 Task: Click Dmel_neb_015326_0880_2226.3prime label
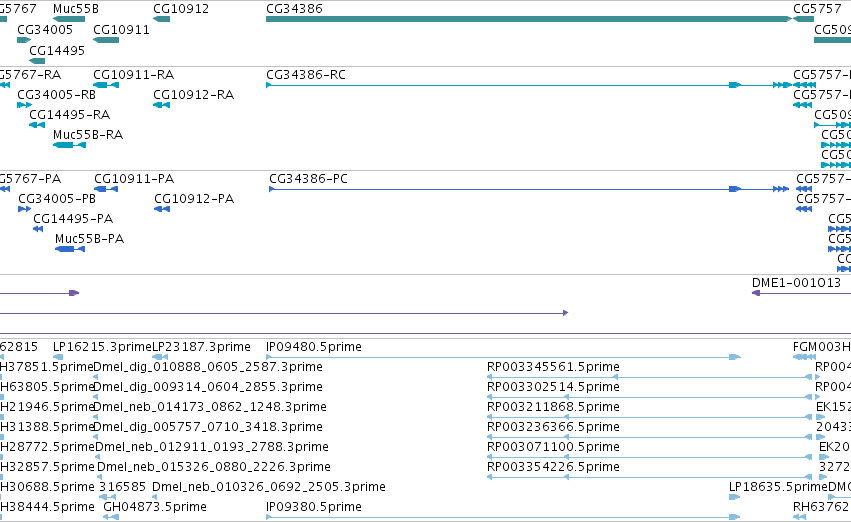[x=214, y=467]
